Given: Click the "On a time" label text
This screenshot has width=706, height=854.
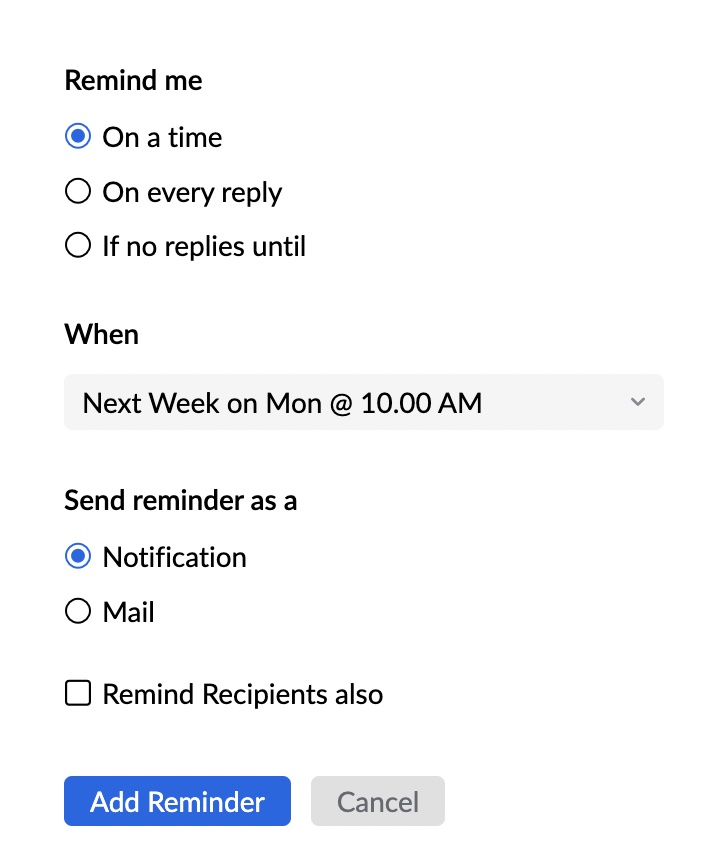Looking at the screenshot, I should tap(160, 137).
